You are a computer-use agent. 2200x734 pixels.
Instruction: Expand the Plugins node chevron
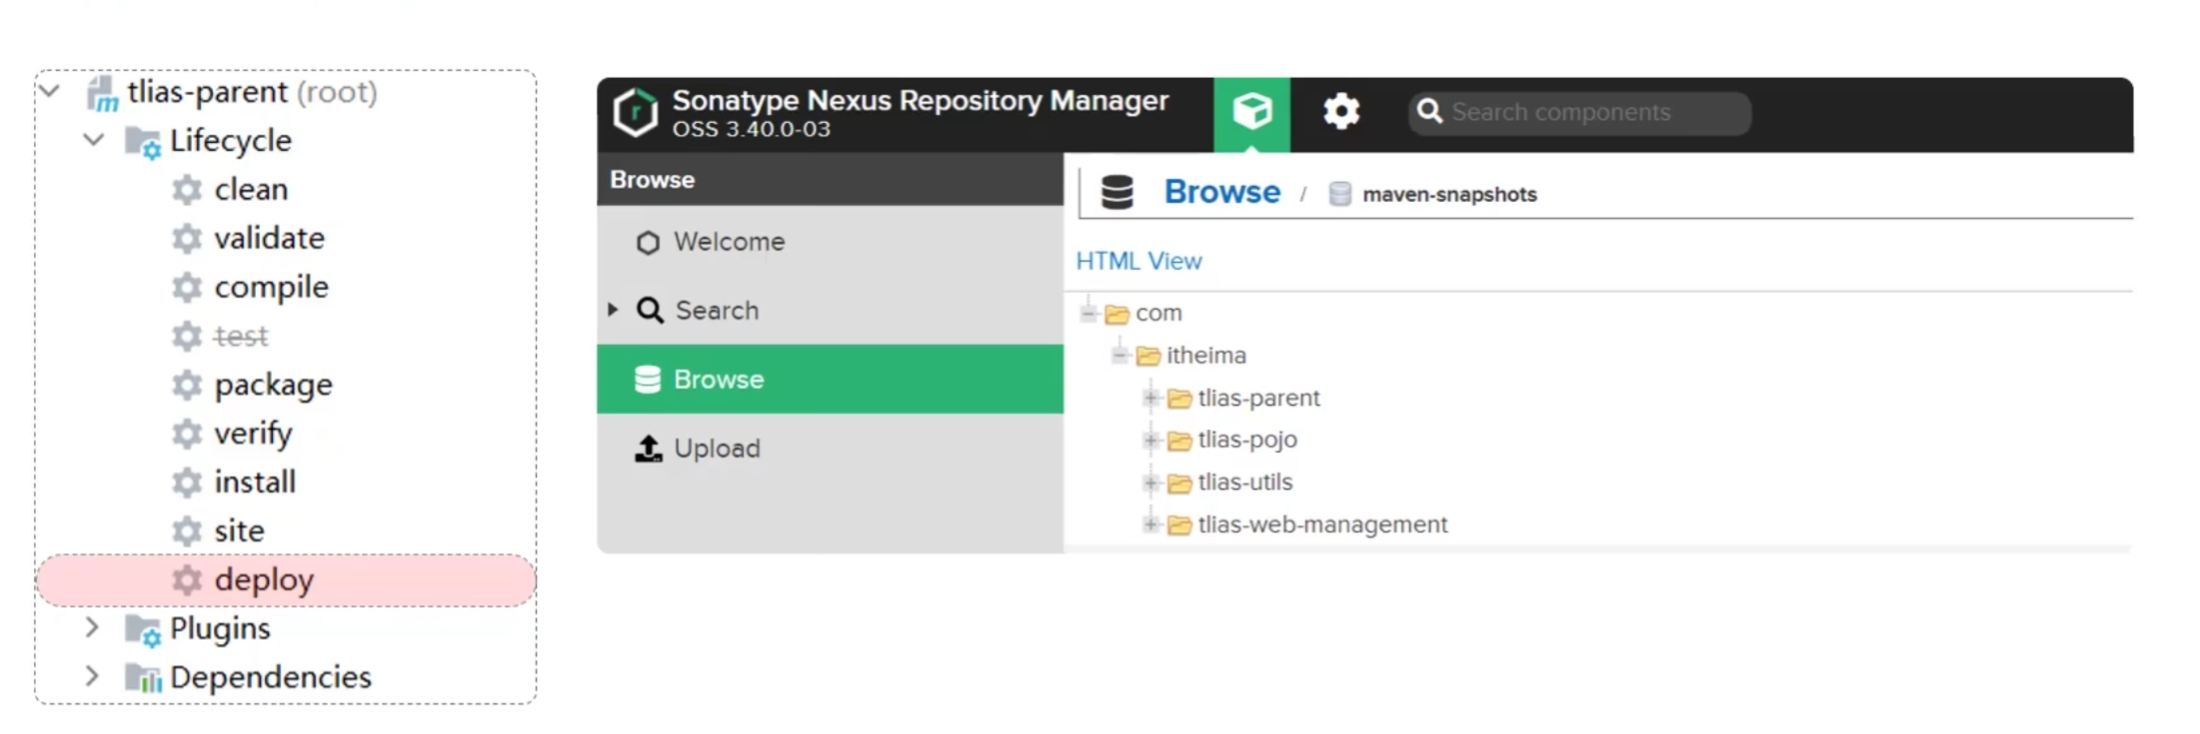tap(92, 628)
